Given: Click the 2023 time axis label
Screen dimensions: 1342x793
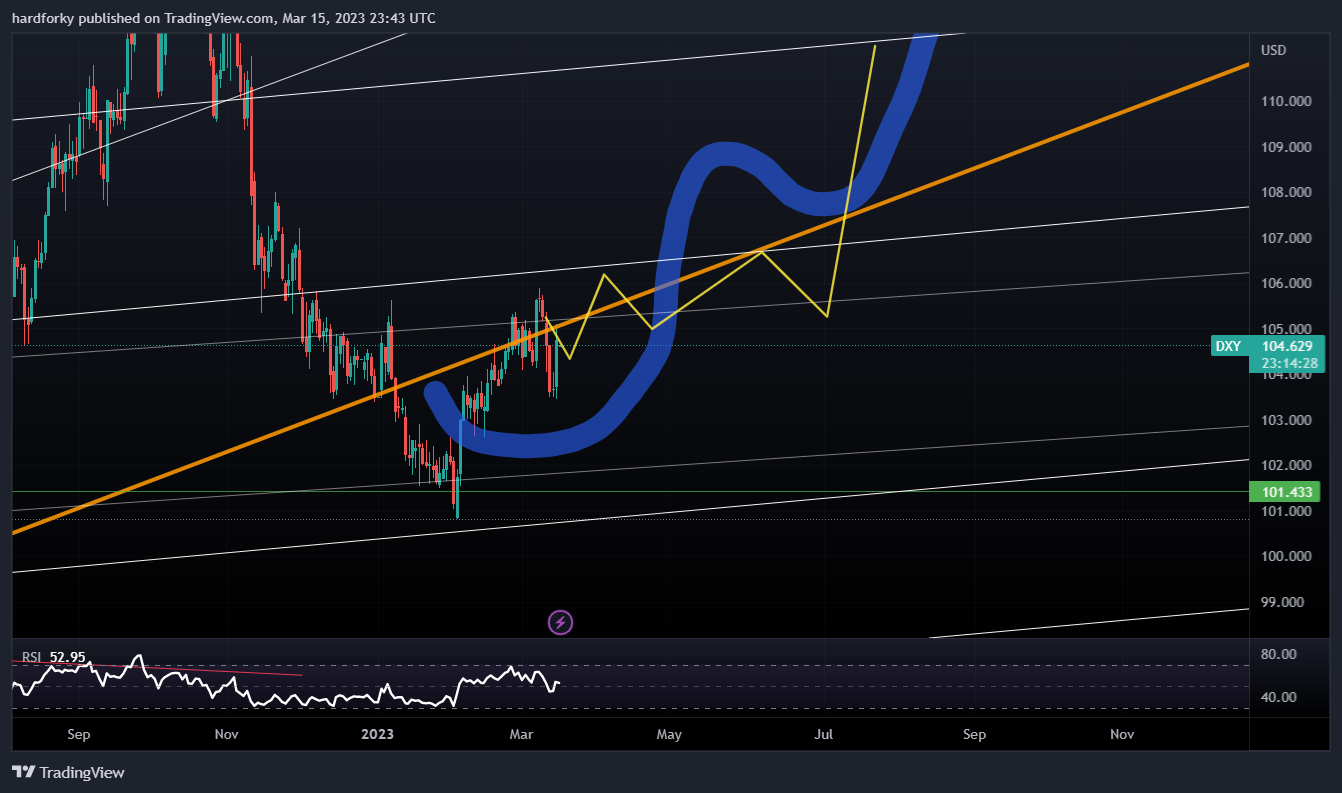Looking at the screenshot, I should click(x=377, y=734).
